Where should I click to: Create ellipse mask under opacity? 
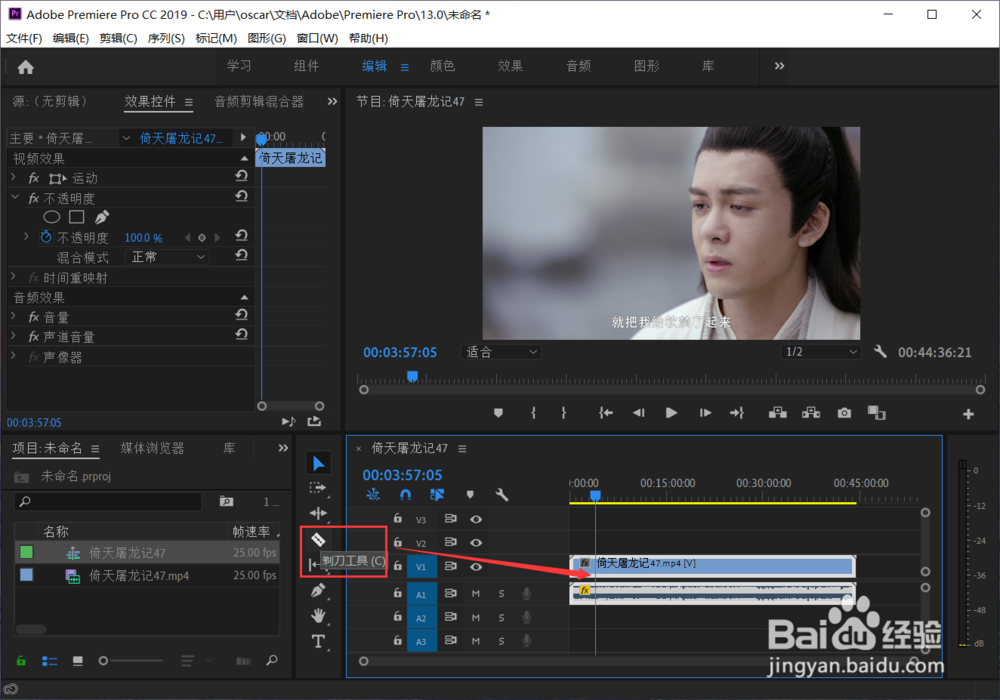click(52, 217)
